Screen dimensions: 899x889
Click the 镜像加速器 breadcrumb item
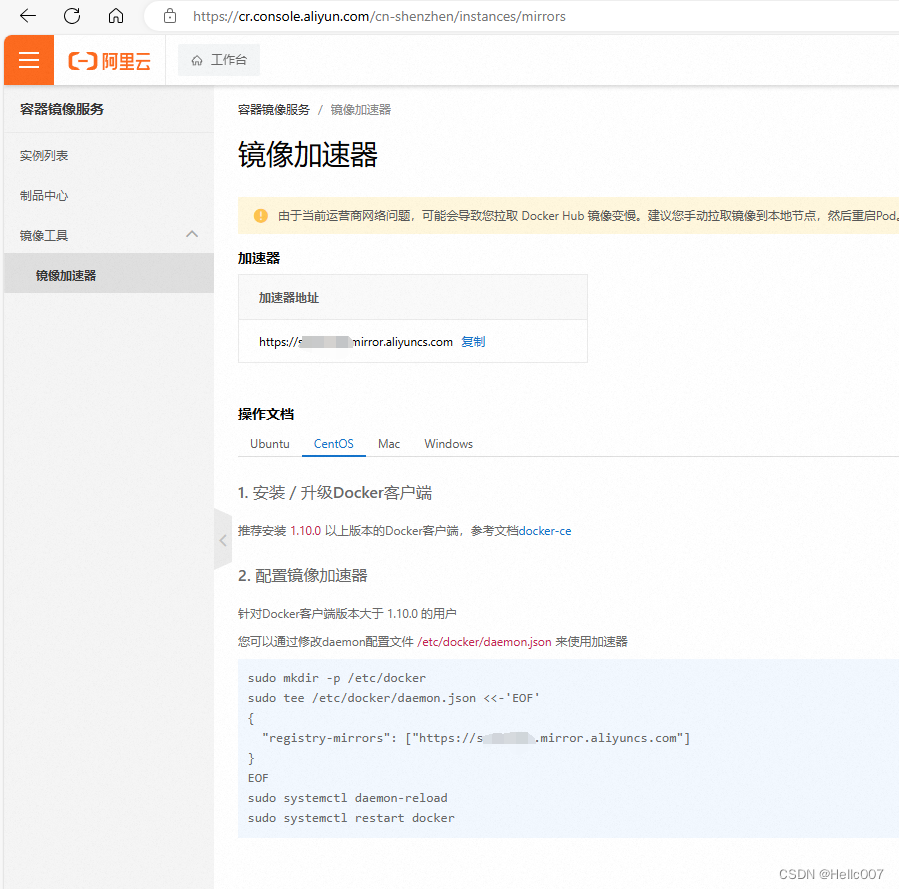point(361,109)
